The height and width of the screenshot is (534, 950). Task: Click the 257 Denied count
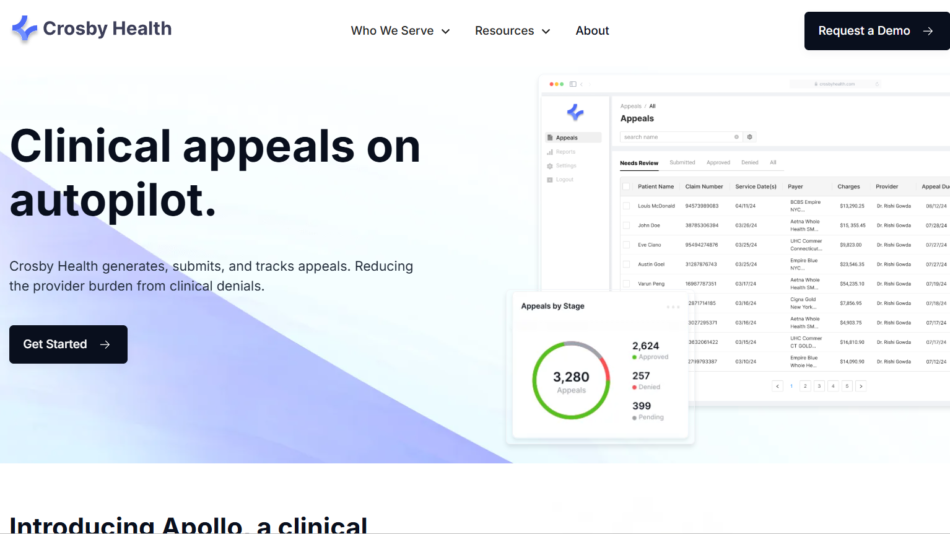click(x=641, y=376)
